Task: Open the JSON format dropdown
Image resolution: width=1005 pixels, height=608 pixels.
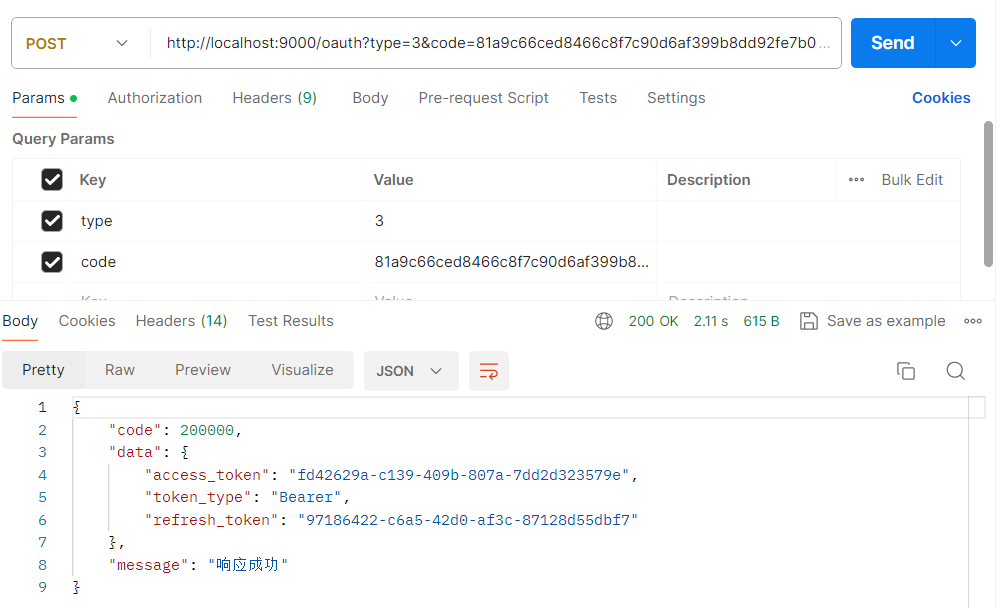Action: click(411, 371)
